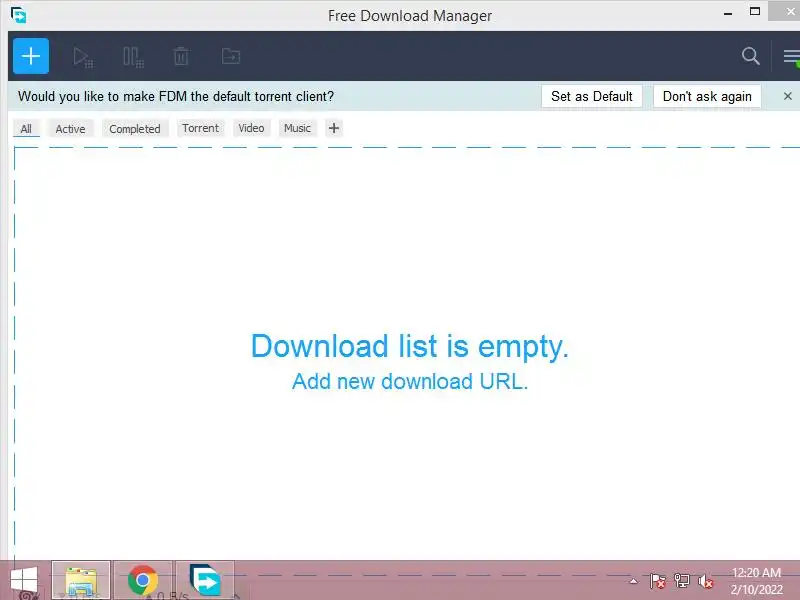Maximize the Free Download Manager window

pyautogui.click(x=755, y=12)
